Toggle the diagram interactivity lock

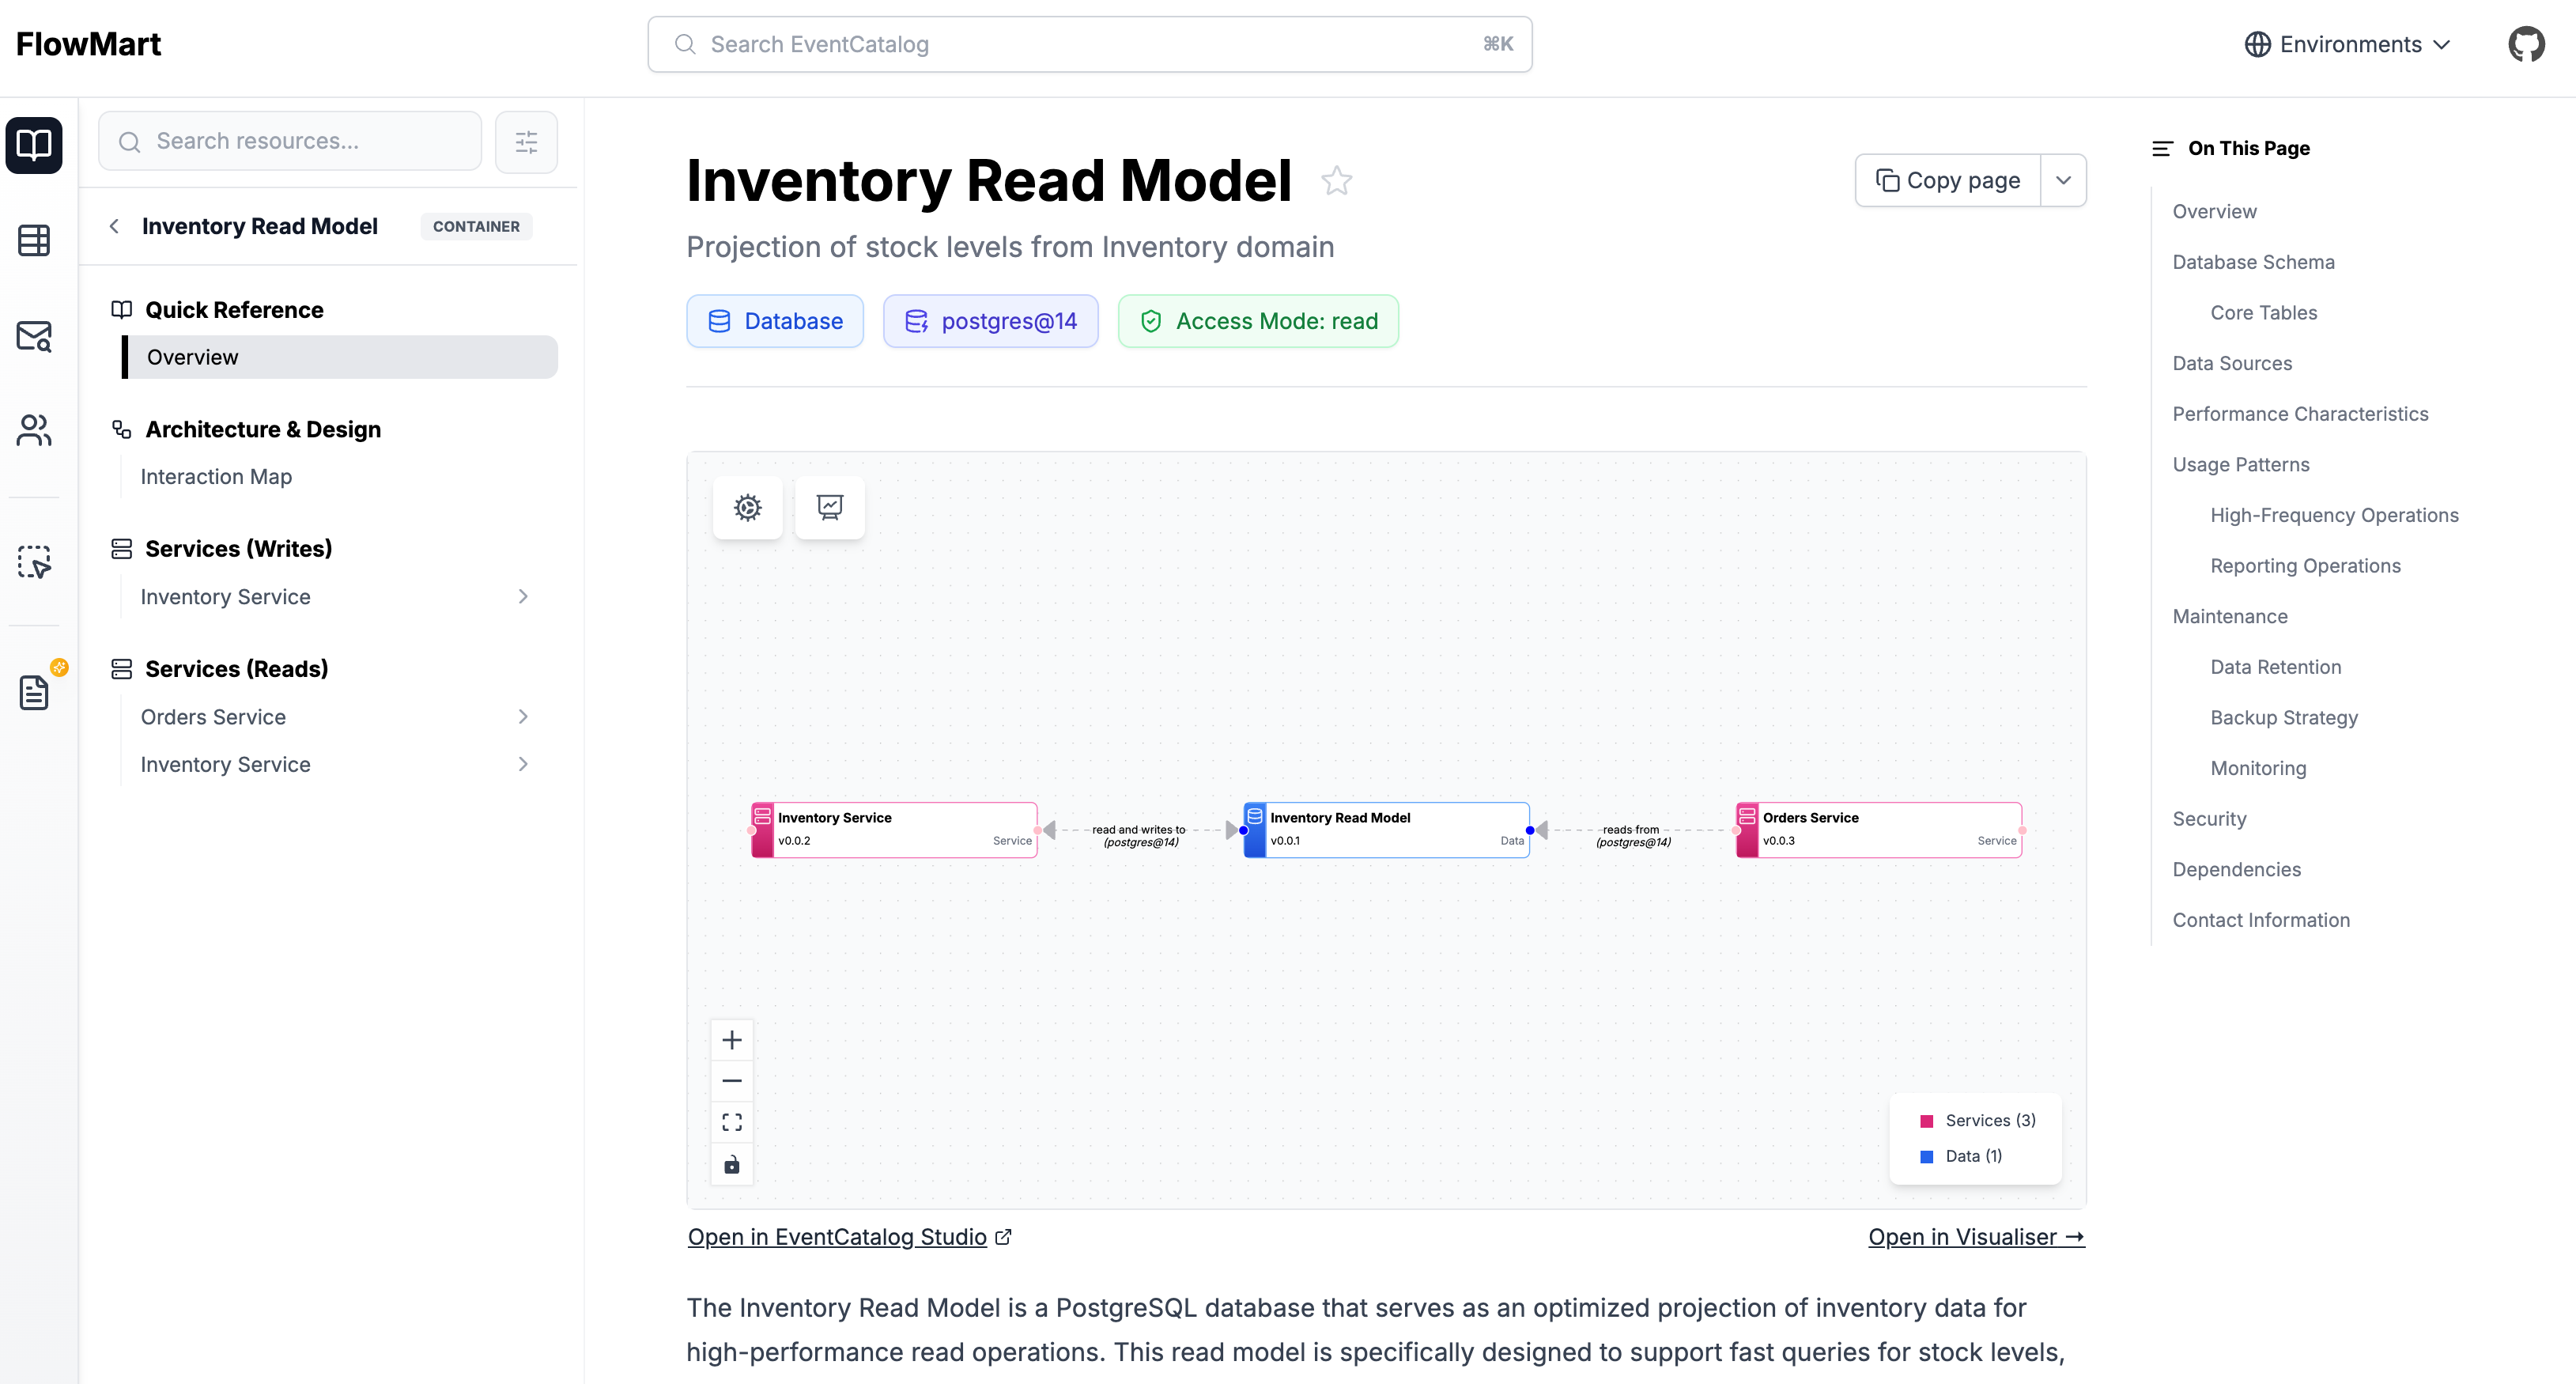pos(732,1165)
